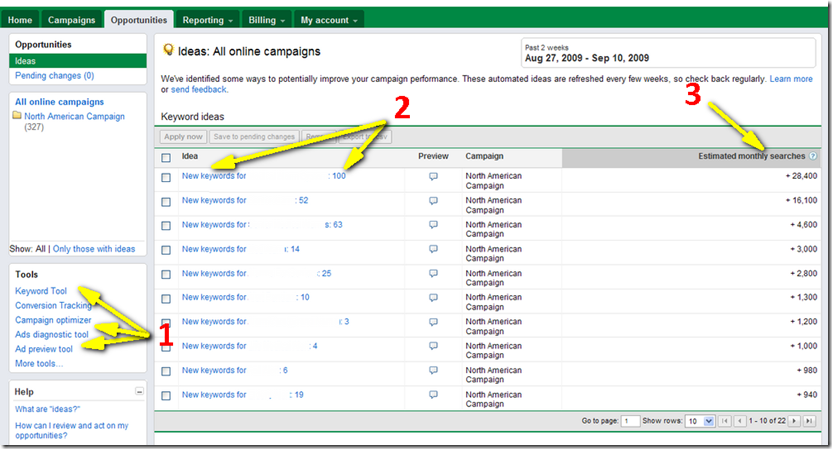Image resolution: width=832 pixels, height=449 pixels.
Task: Open the Learn more link
Action: pyautogui.click(x=791, y=79)
